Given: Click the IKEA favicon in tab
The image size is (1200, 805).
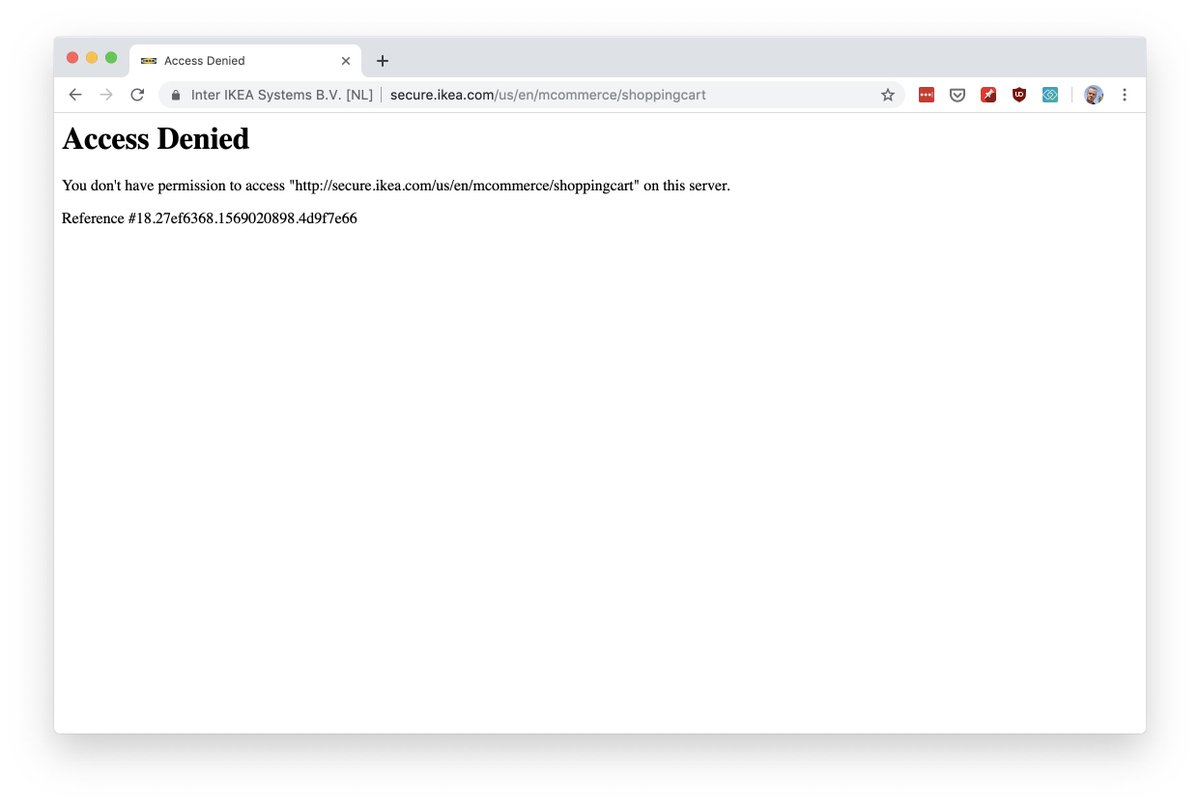Looking at the screenshot, I should [x=149, y=61].
